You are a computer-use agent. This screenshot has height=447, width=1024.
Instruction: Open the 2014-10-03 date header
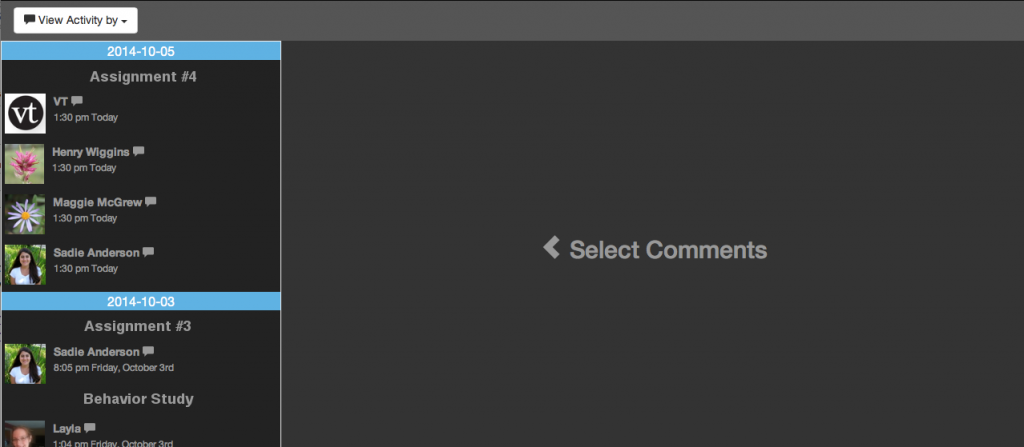[x=141, y=301]
